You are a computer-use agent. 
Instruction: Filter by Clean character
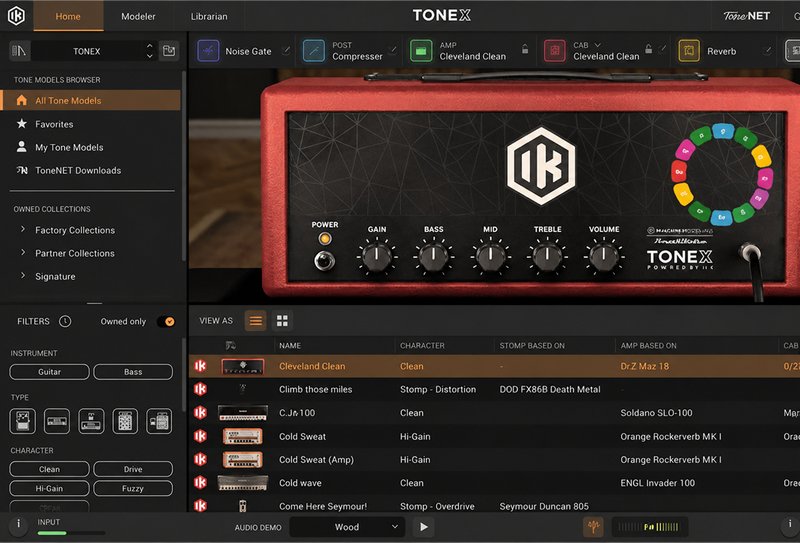(49, 469)
